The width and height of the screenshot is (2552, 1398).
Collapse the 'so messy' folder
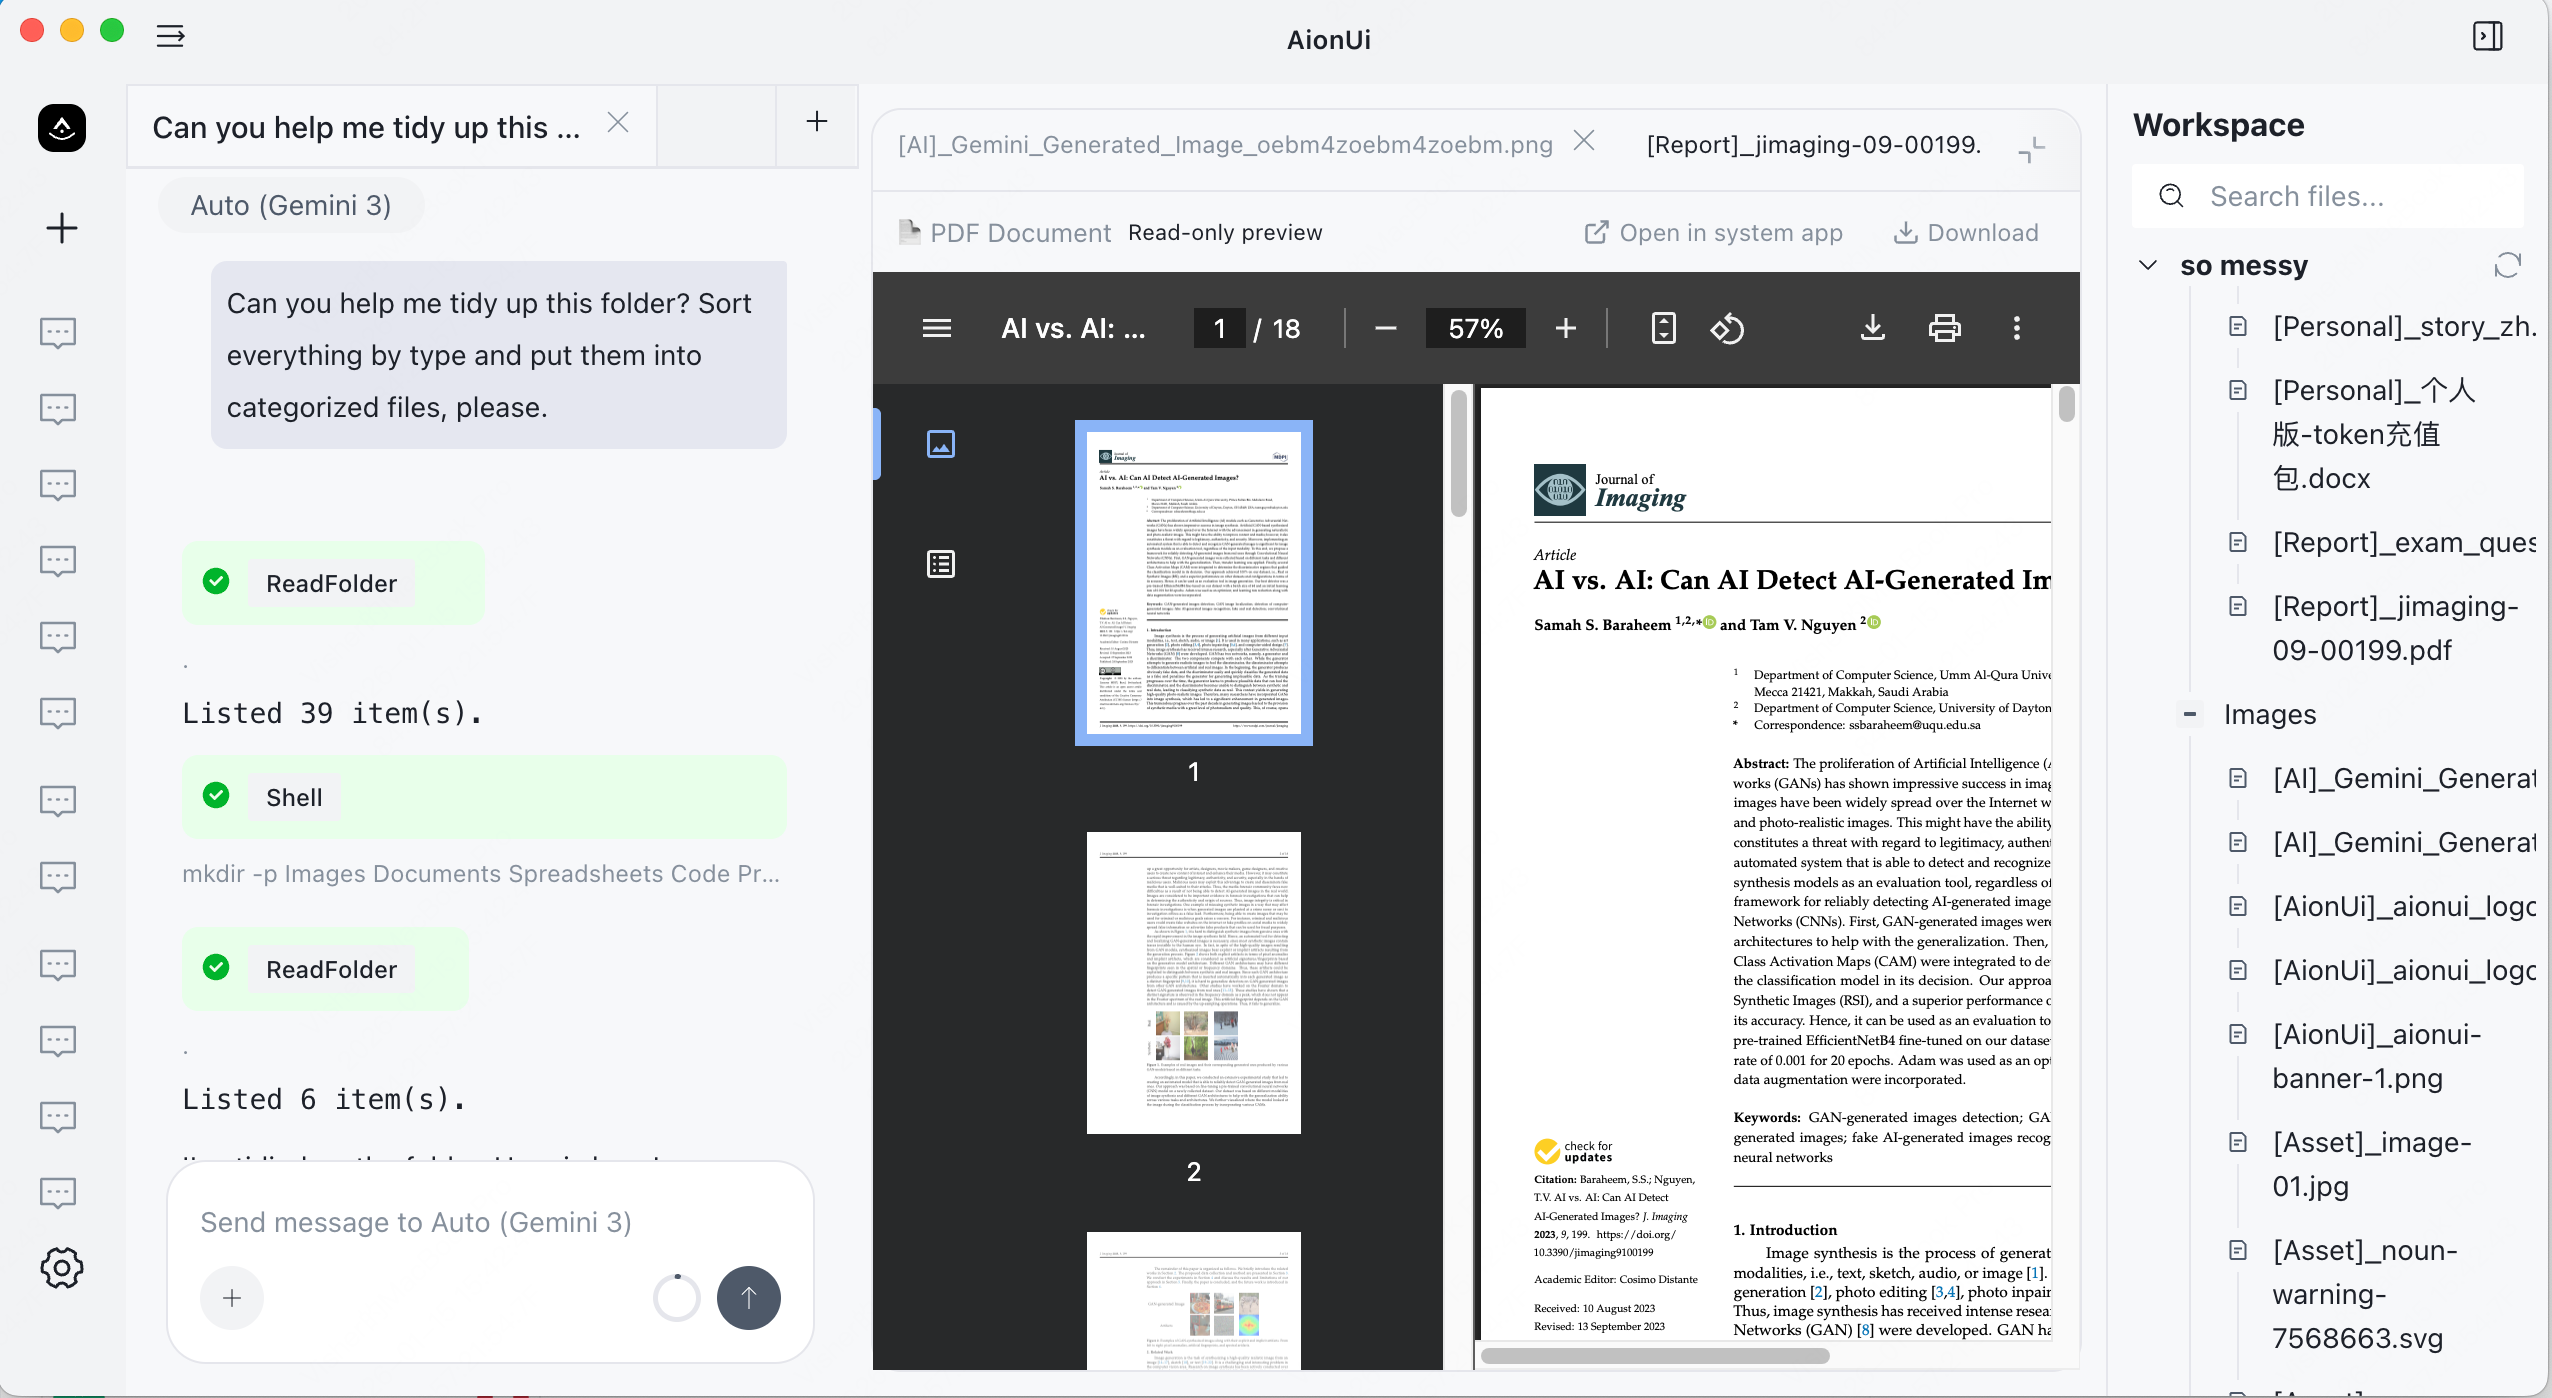[x=2147, y=265]
